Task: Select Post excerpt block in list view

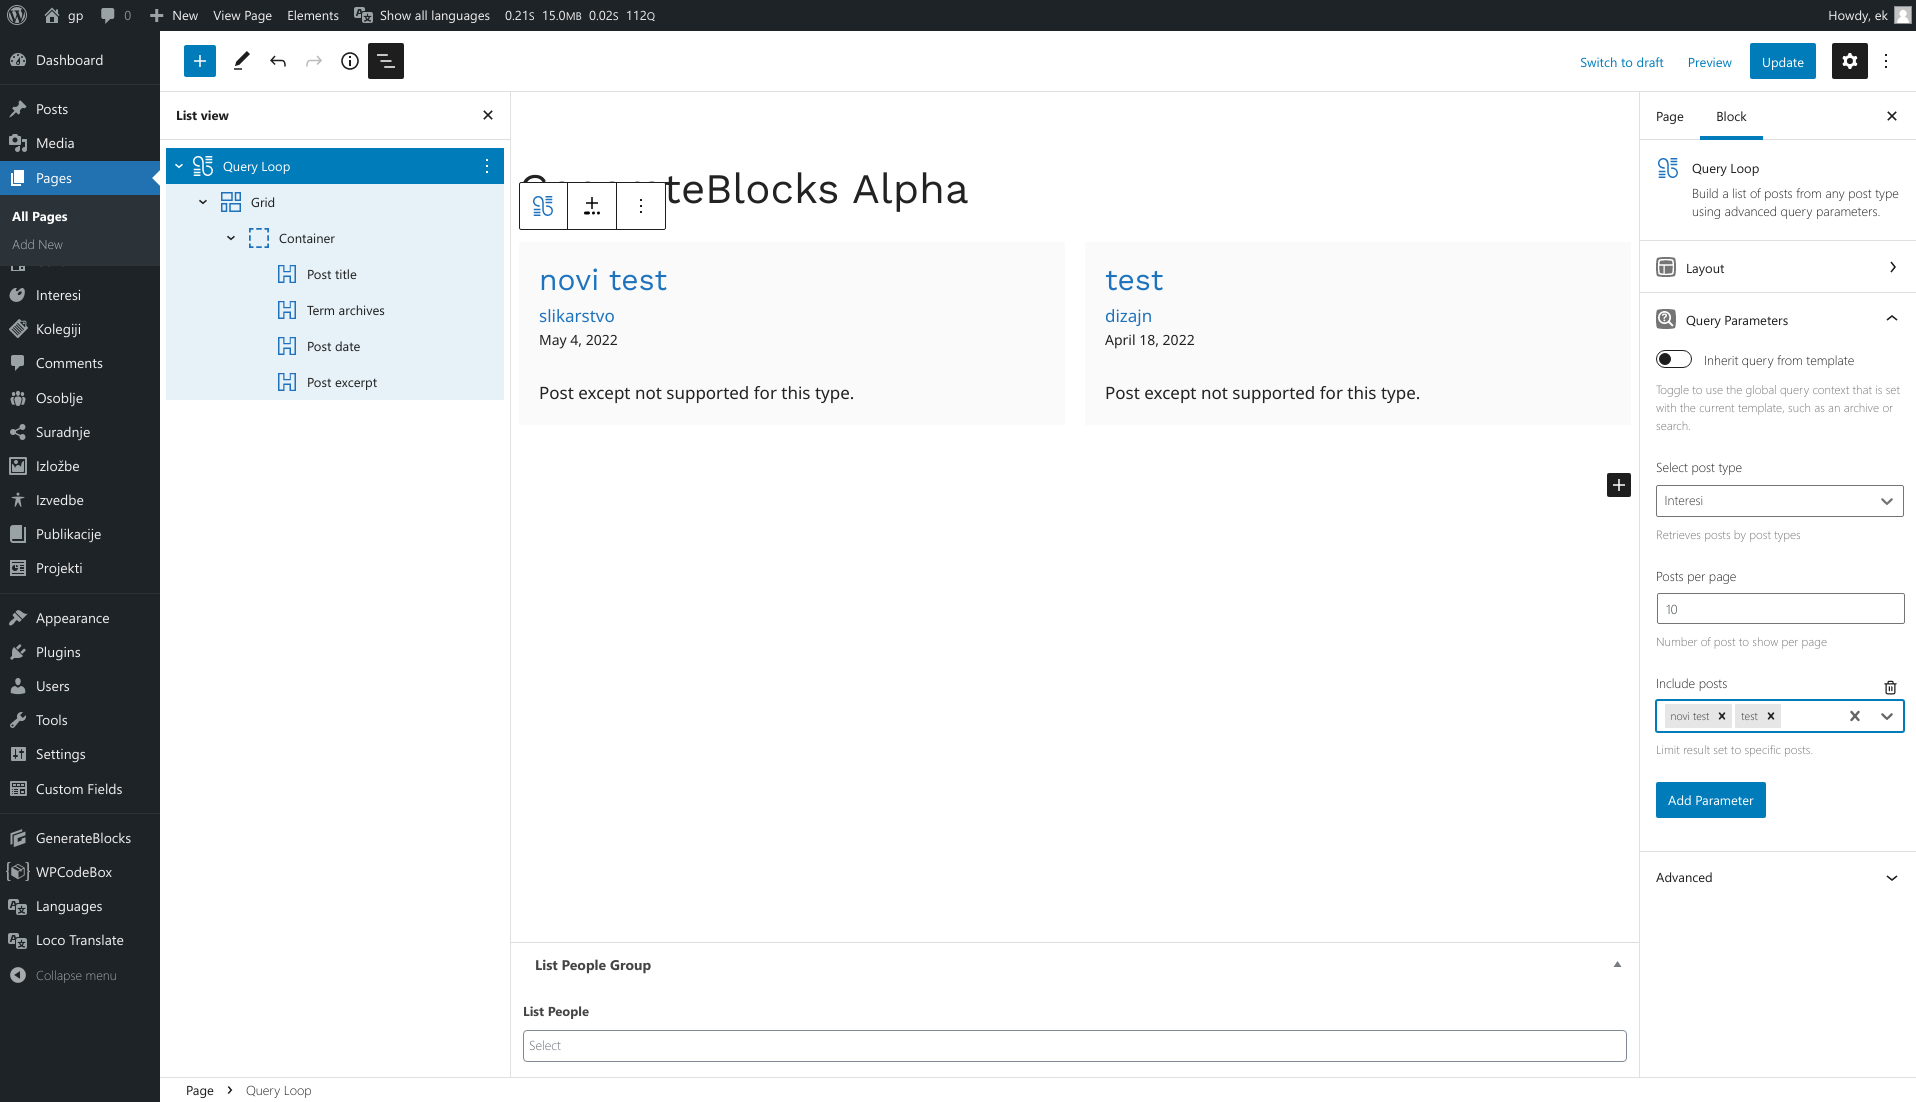Action: pyautogui.click(x=342, y=382)
